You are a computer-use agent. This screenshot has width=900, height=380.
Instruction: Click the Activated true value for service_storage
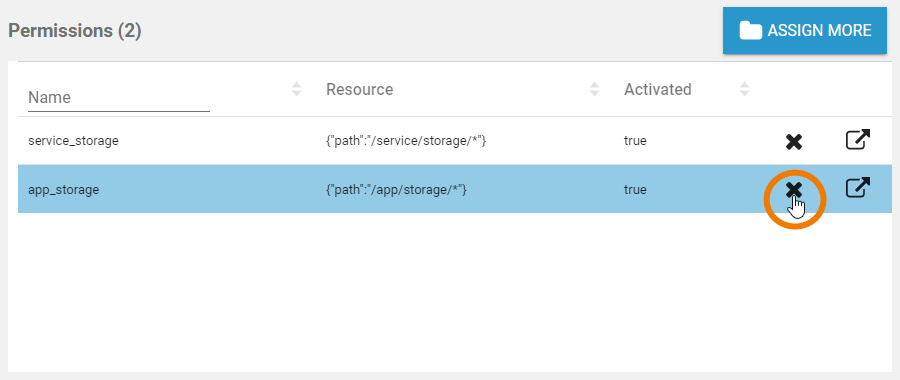[635, 141]
